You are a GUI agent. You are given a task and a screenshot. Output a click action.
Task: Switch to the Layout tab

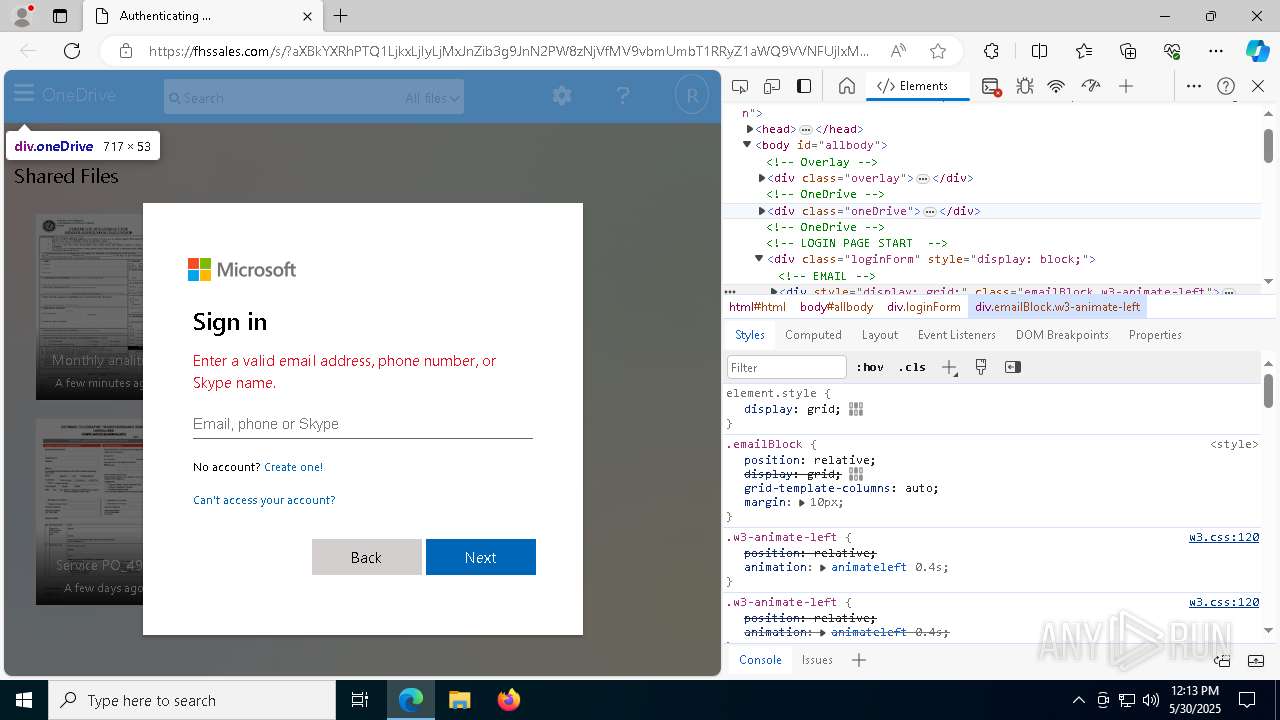[x=880, y=335]
